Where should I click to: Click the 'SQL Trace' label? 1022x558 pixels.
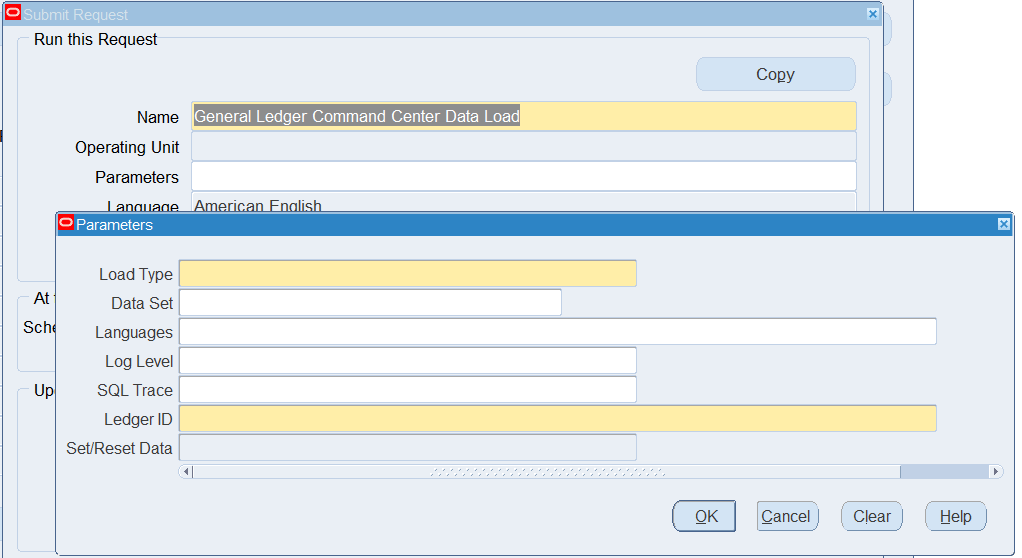point(135,390)
